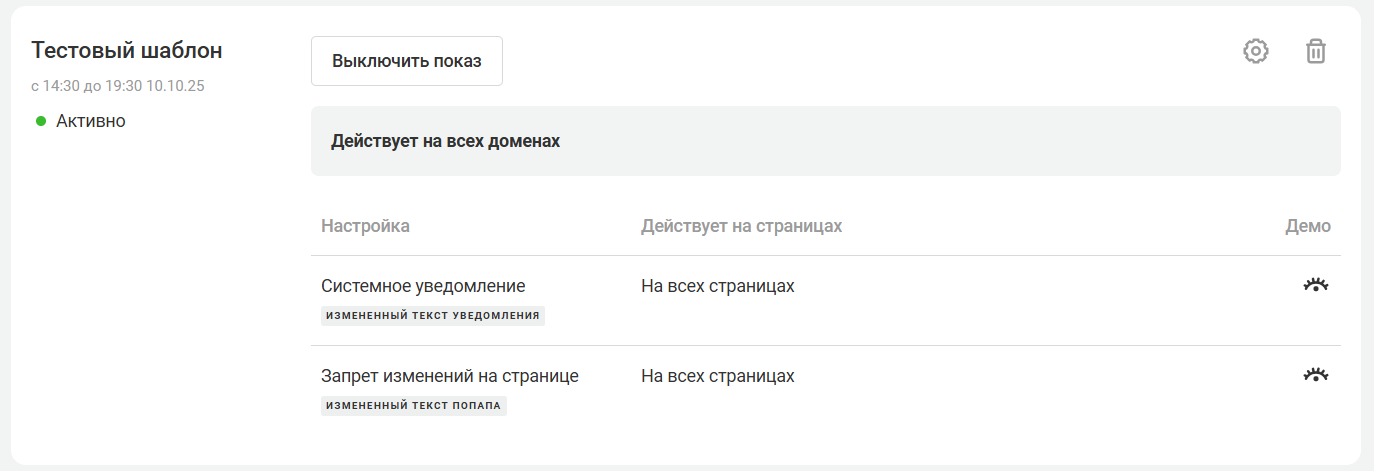Click the 10.10.25 date text

[176, 86]
